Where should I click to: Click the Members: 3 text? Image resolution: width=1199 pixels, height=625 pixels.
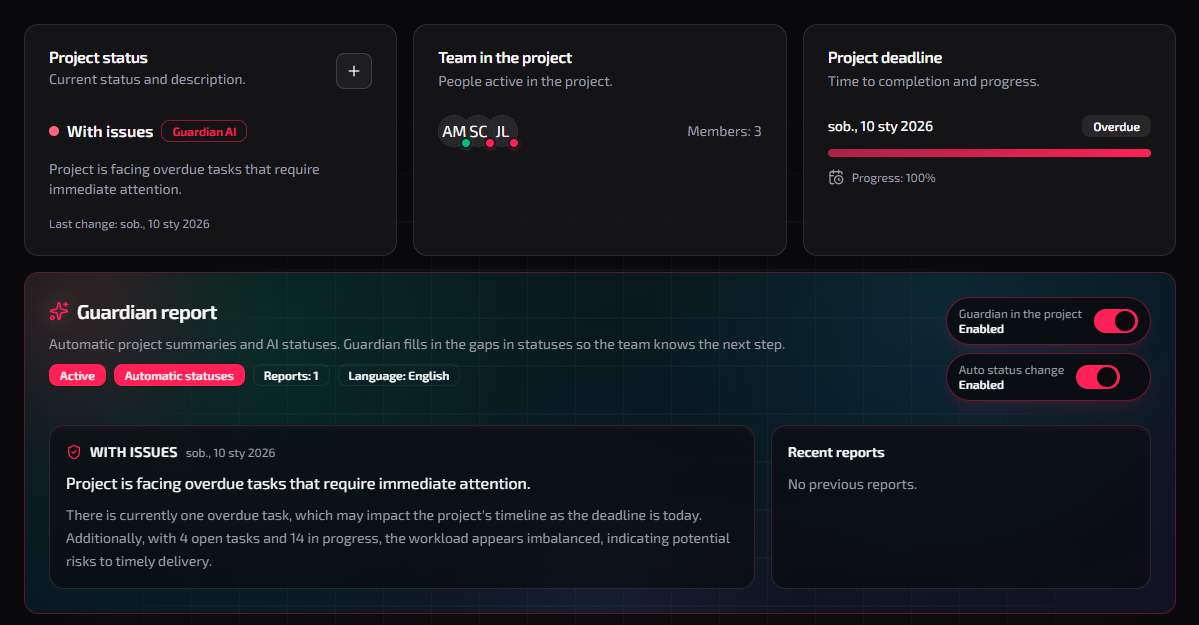coord(724,132)
